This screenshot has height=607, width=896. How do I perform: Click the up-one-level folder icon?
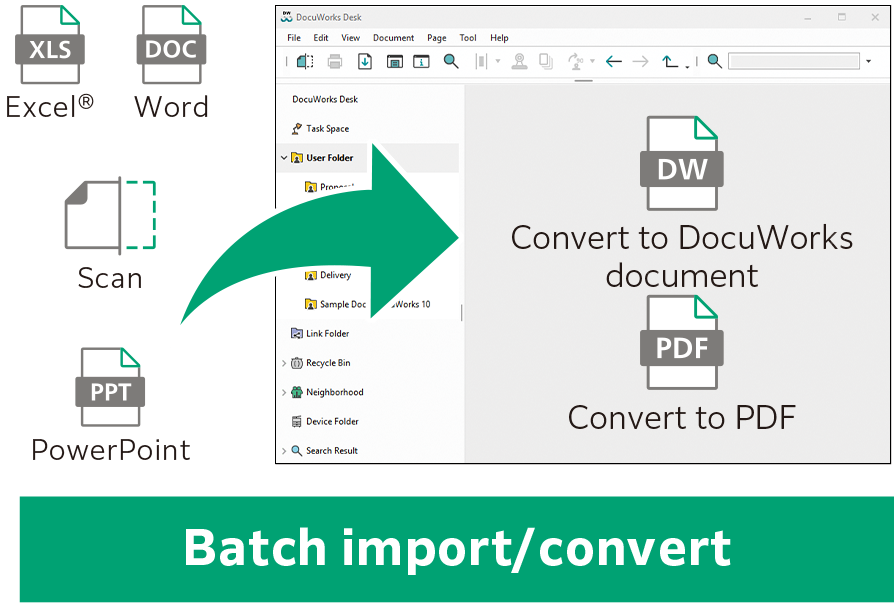click(670, 61)
